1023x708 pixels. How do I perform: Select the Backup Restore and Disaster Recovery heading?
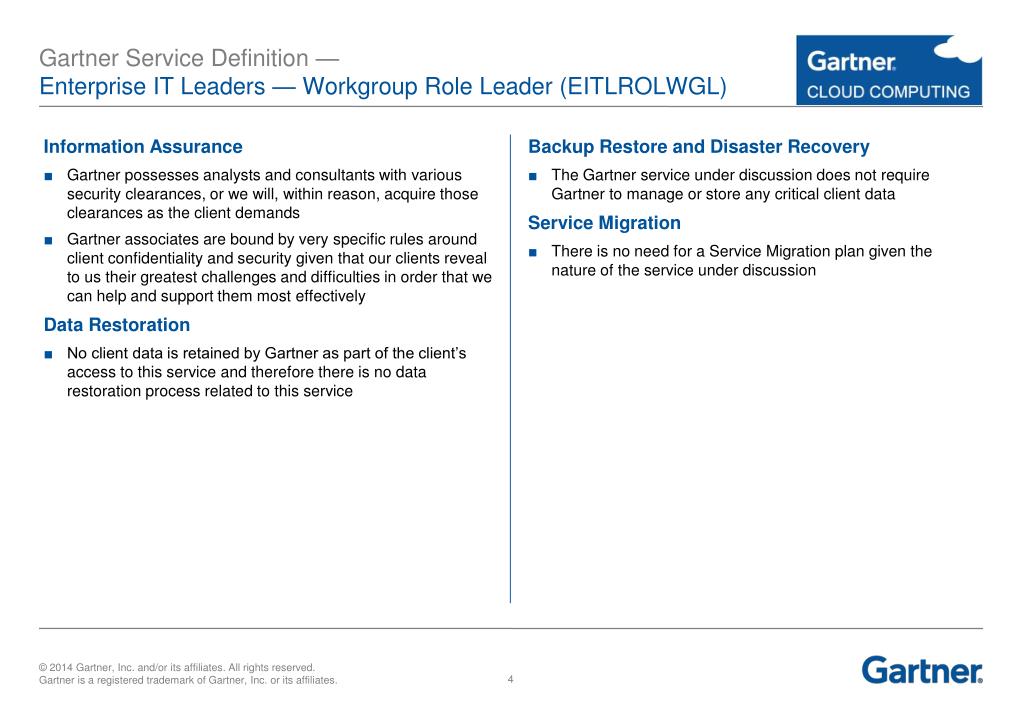click(x=699, y=147)
